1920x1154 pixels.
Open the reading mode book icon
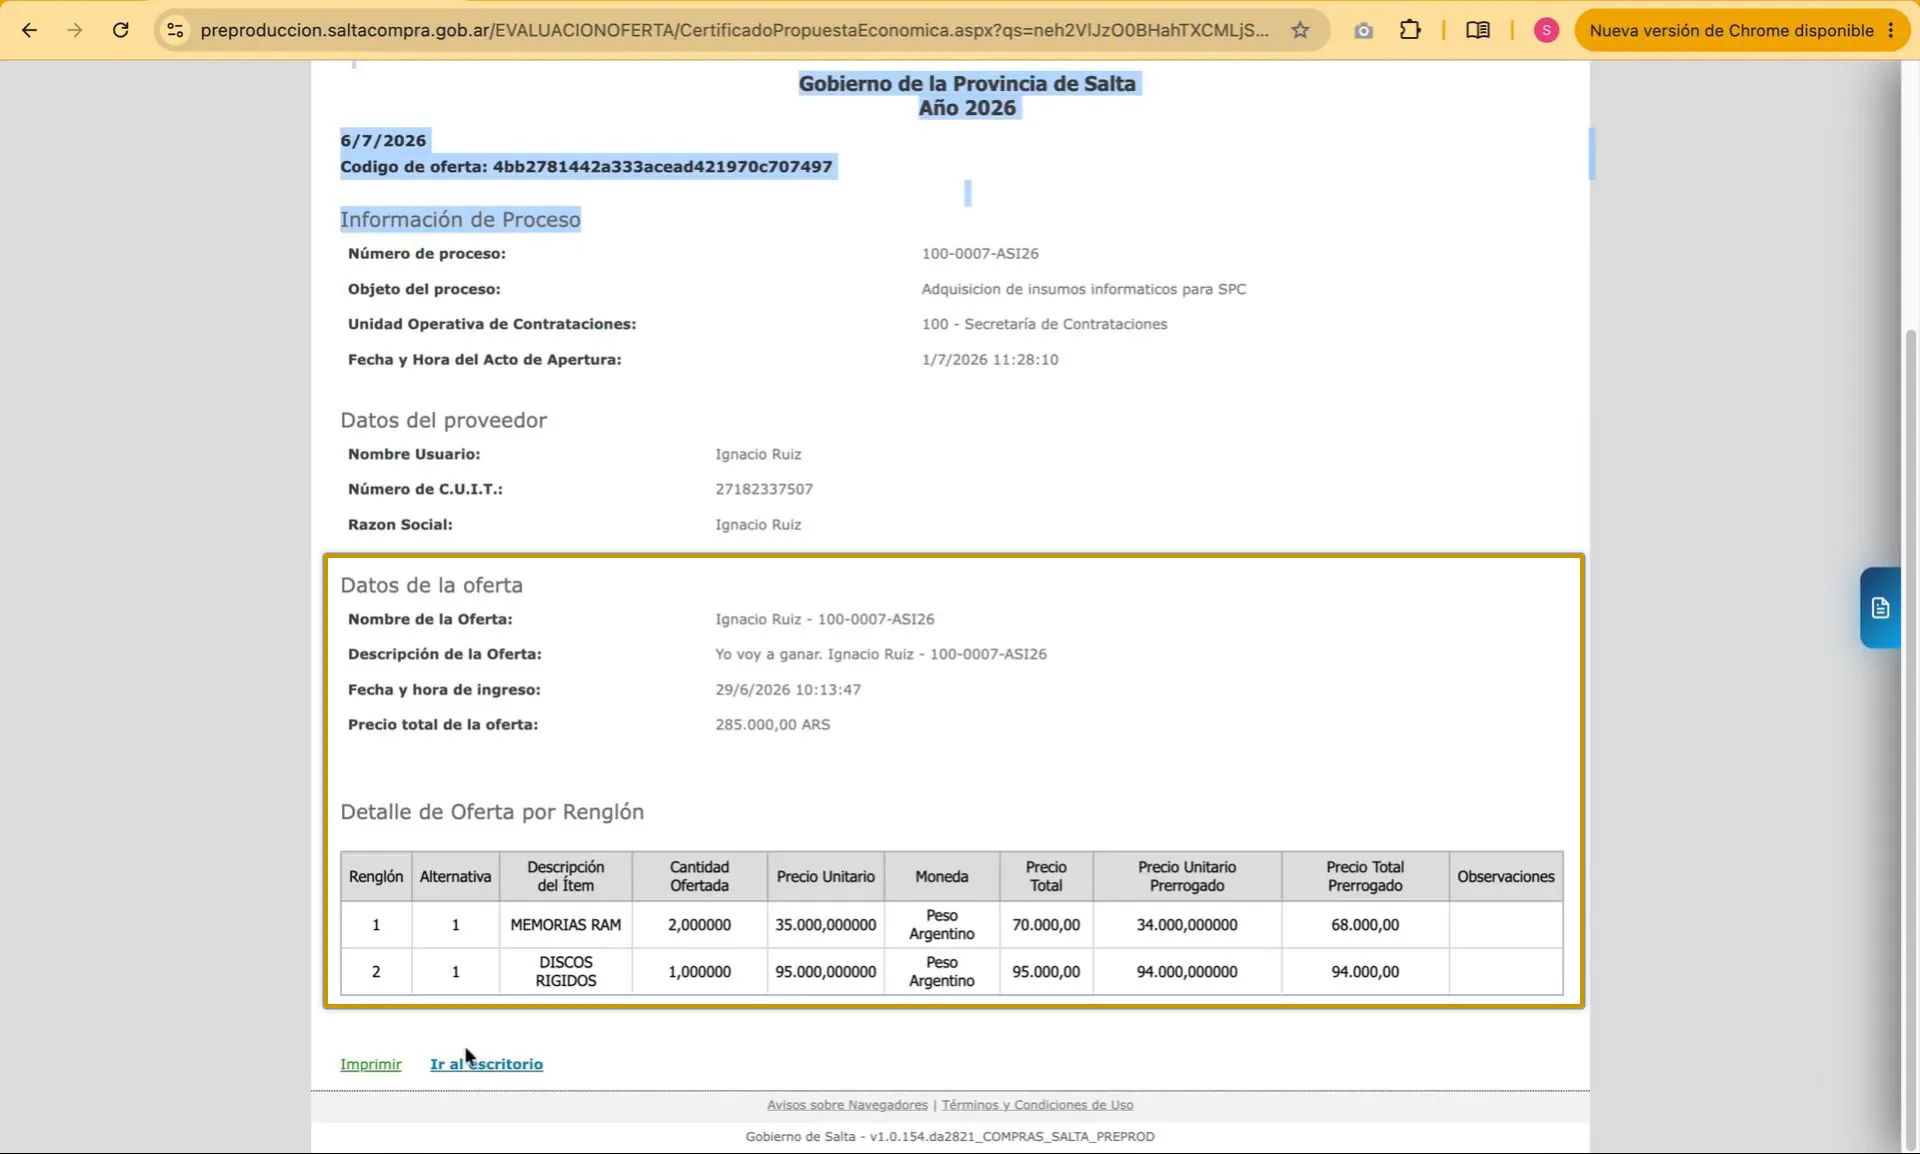point(1477,30)
